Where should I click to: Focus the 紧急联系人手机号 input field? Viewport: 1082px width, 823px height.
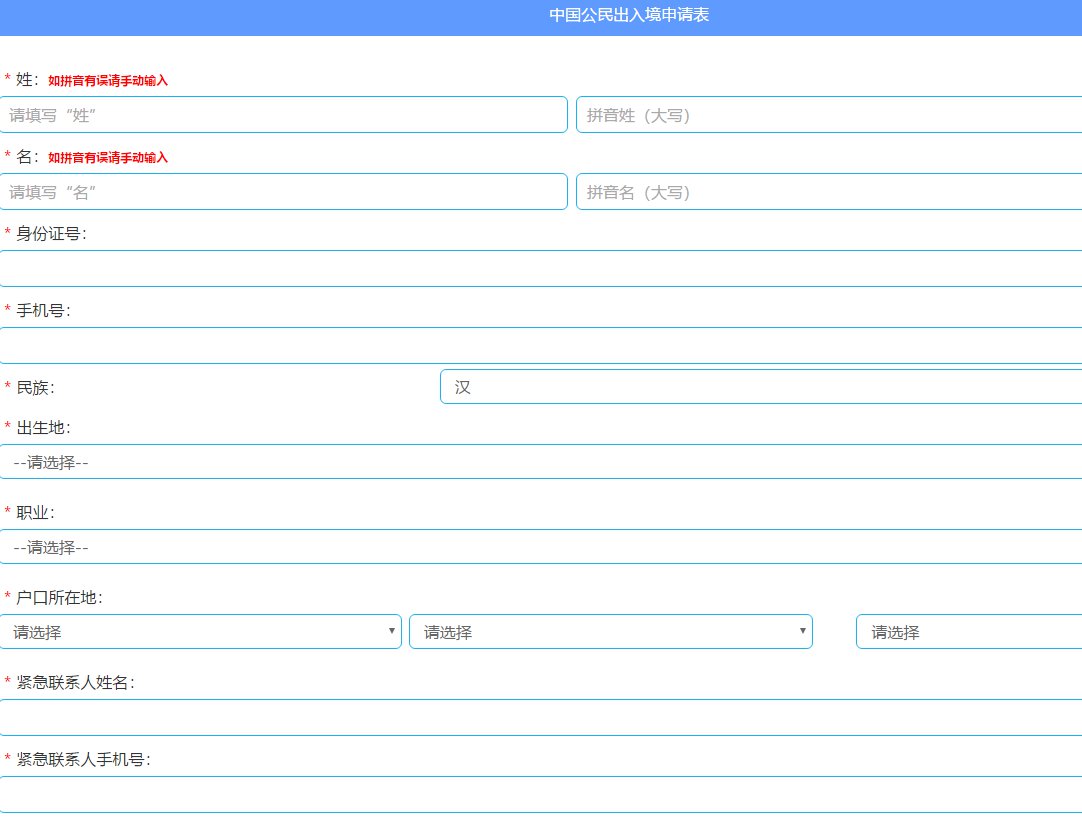click(x=540, y=795)
